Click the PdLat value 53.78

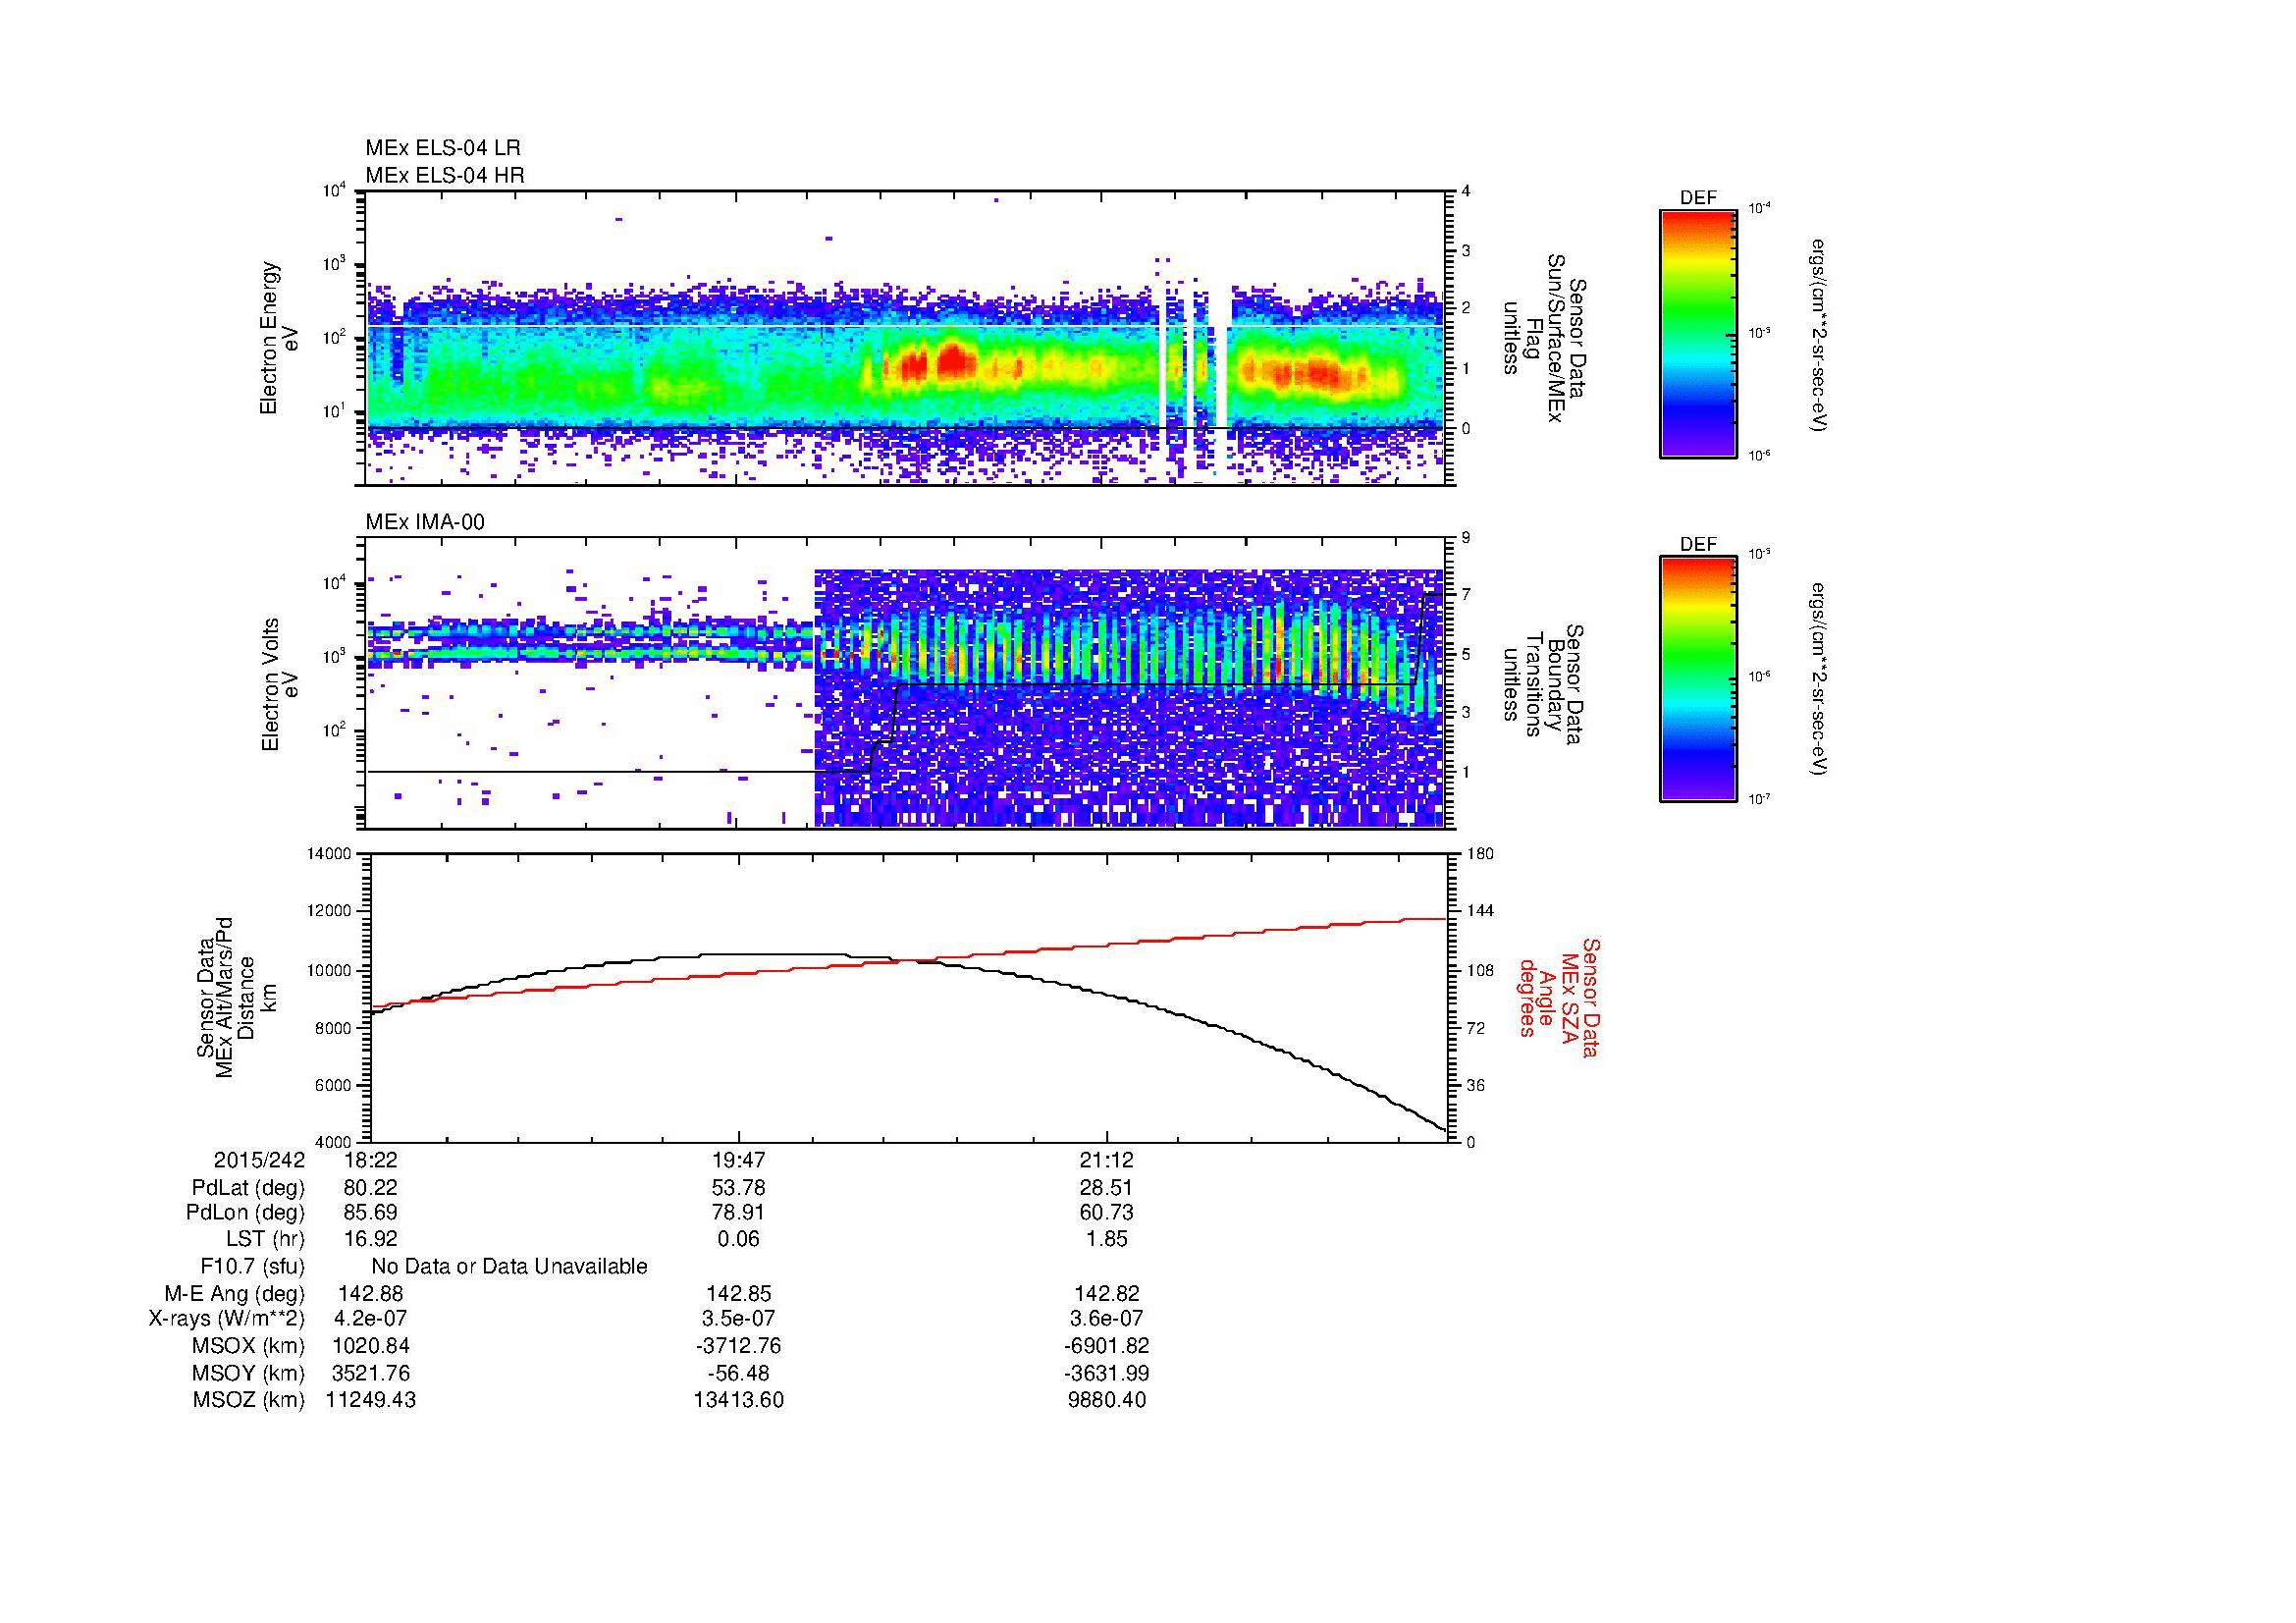click(738, 1188)
